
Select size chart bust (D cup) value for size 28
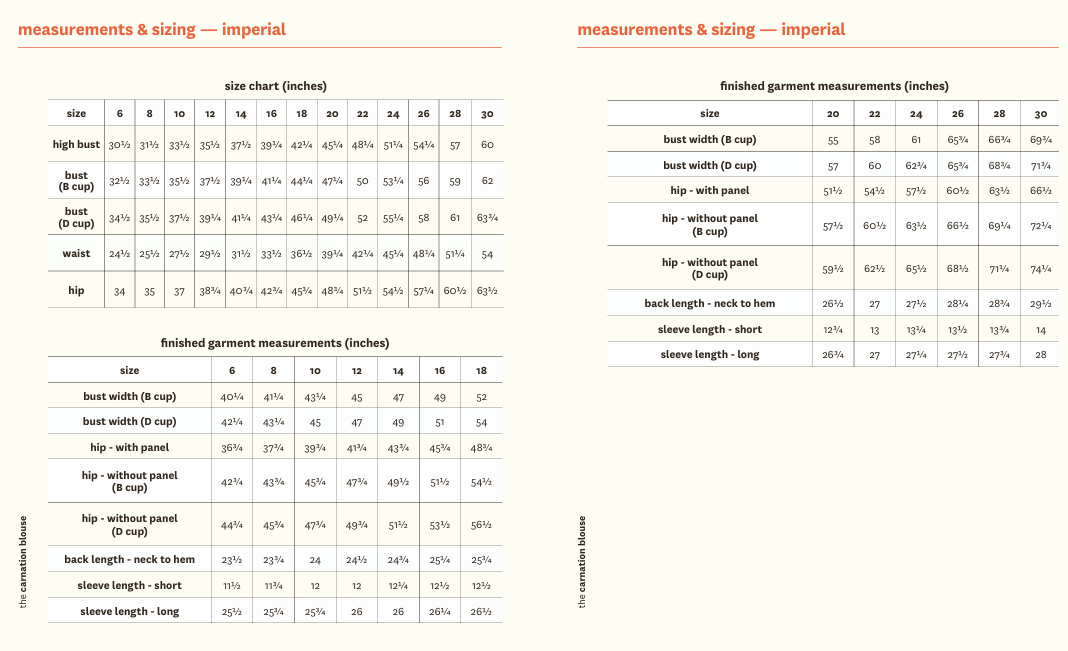(455, 218)
